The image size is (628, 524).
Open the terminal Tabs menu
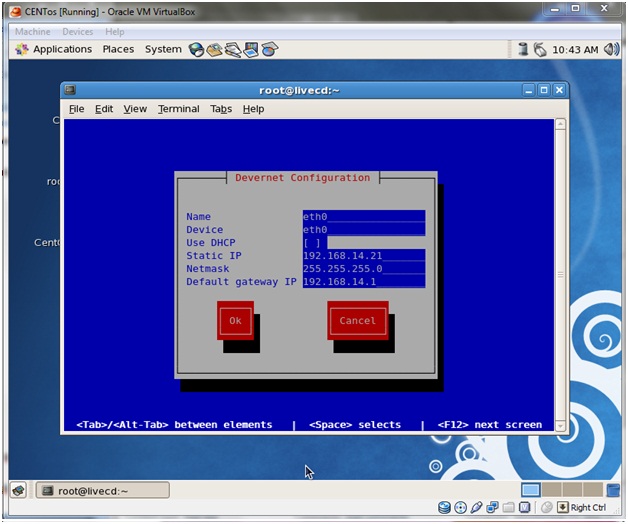(221, 109)
